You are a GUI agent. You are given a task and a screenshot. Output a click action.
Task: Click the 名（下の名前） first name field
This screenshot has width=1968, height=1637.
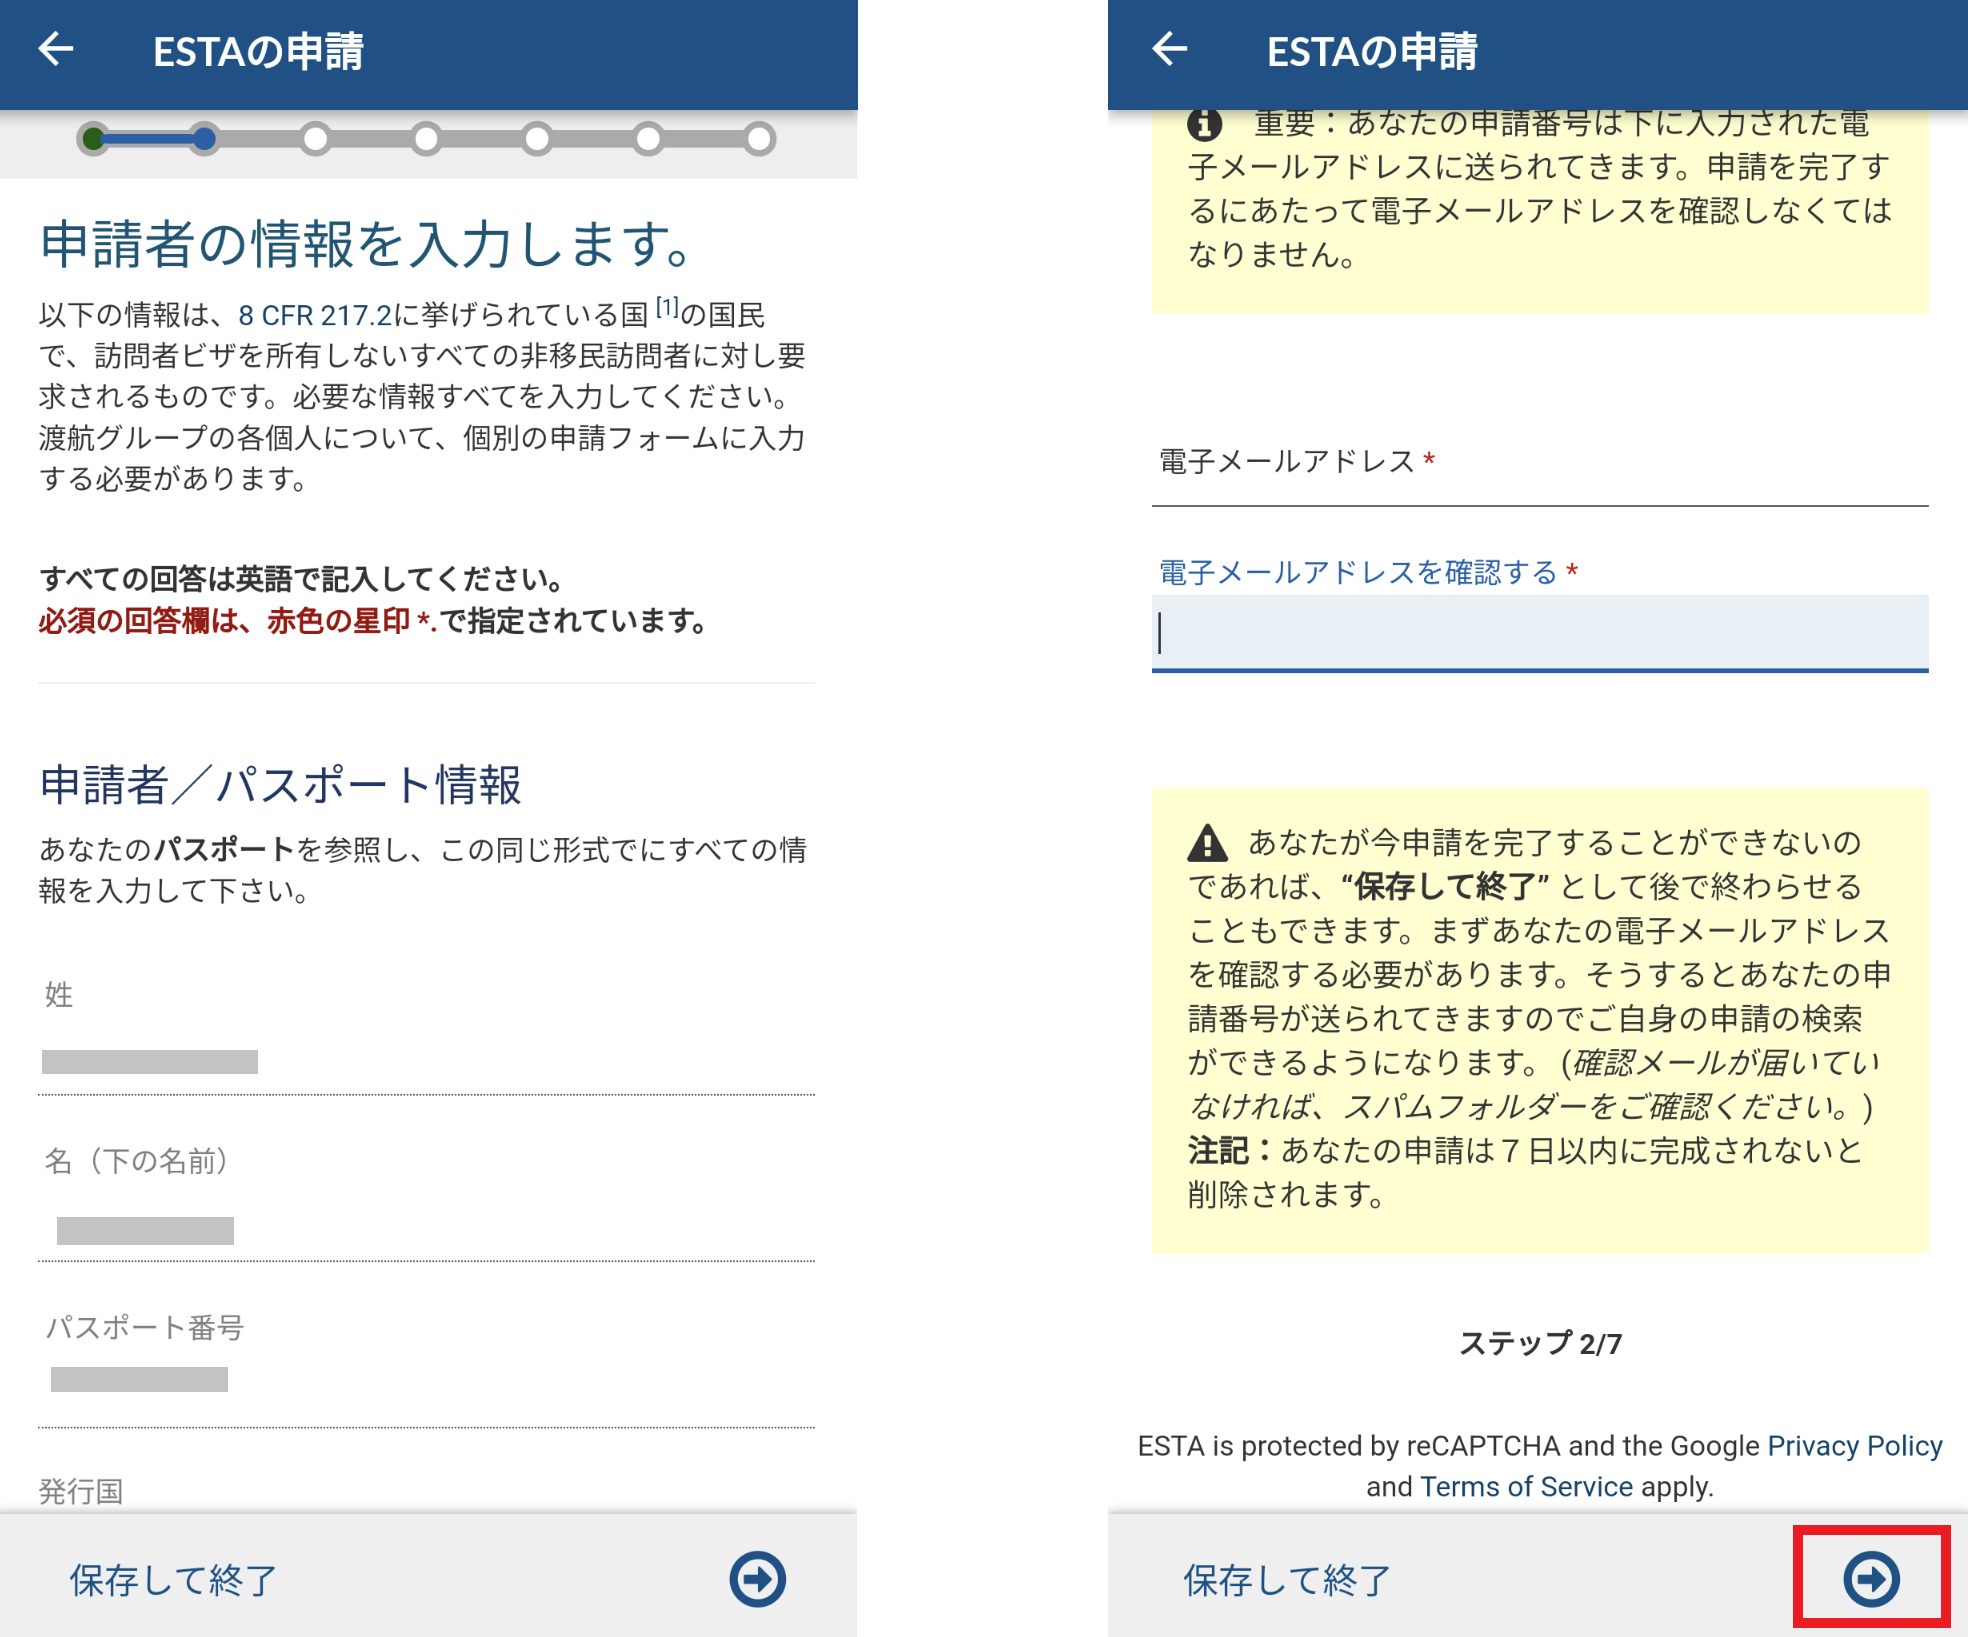coord(426,1228)
